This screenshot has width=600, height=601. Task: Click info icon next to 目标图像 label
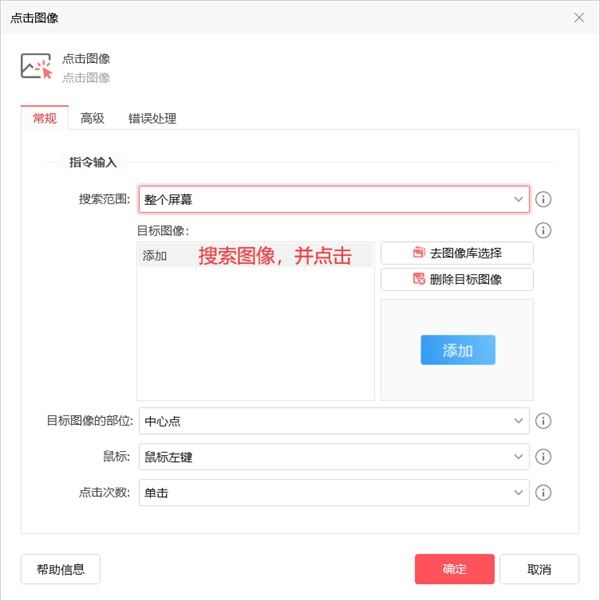coord(543,230)
